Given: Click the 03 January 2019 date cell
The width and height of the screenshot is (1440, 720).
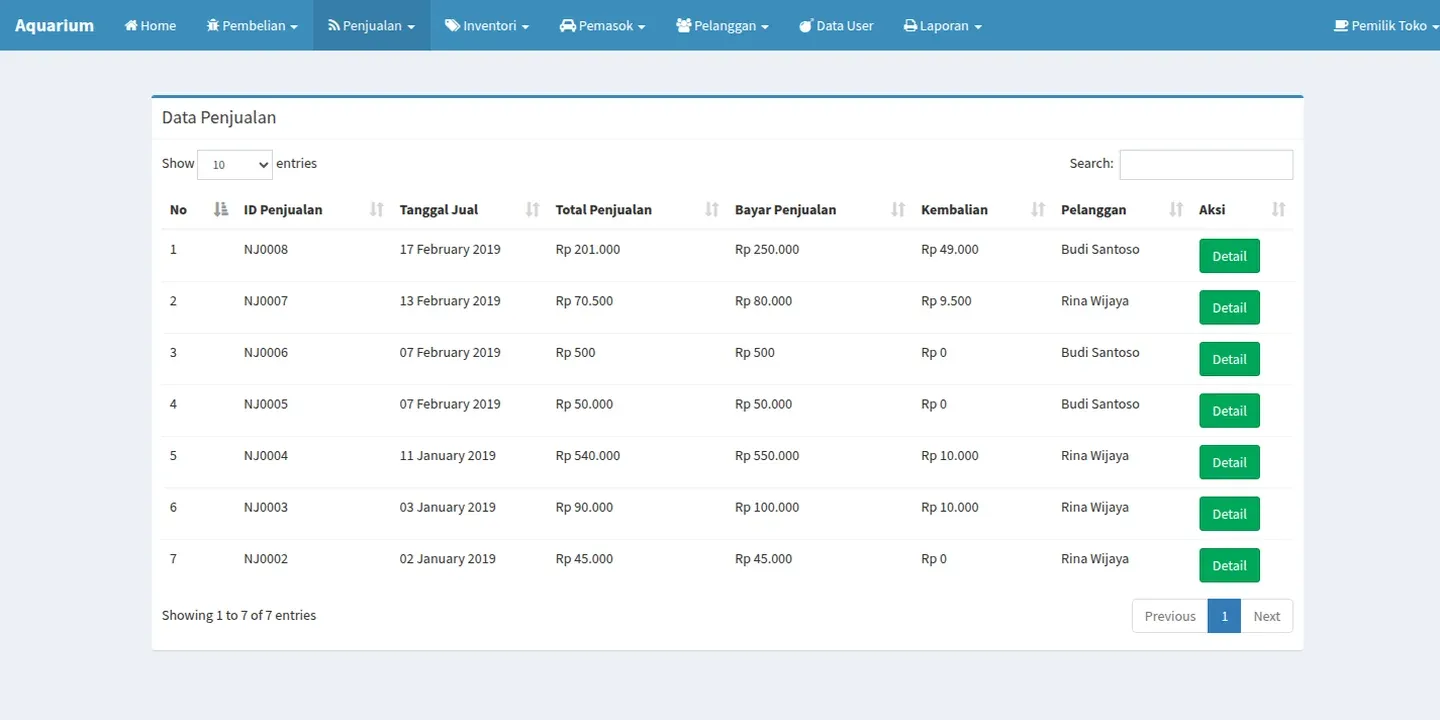Looking at the screenshot, I should [x=448, y=507].
